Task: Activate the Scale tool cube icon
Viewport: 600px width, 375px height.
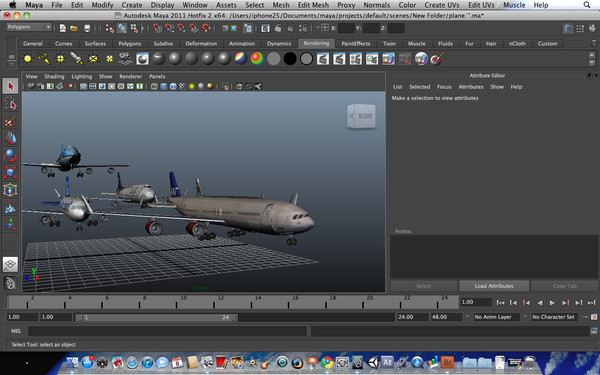Action: (x=10, y=173)
